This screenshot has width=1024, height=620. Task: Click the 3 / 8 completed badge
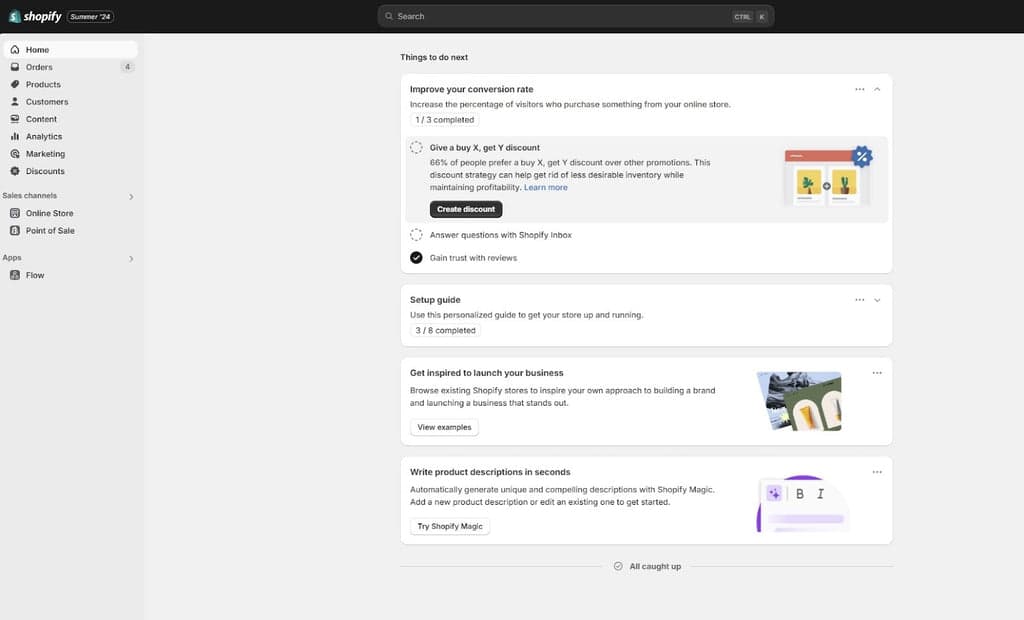coord(445,331)
